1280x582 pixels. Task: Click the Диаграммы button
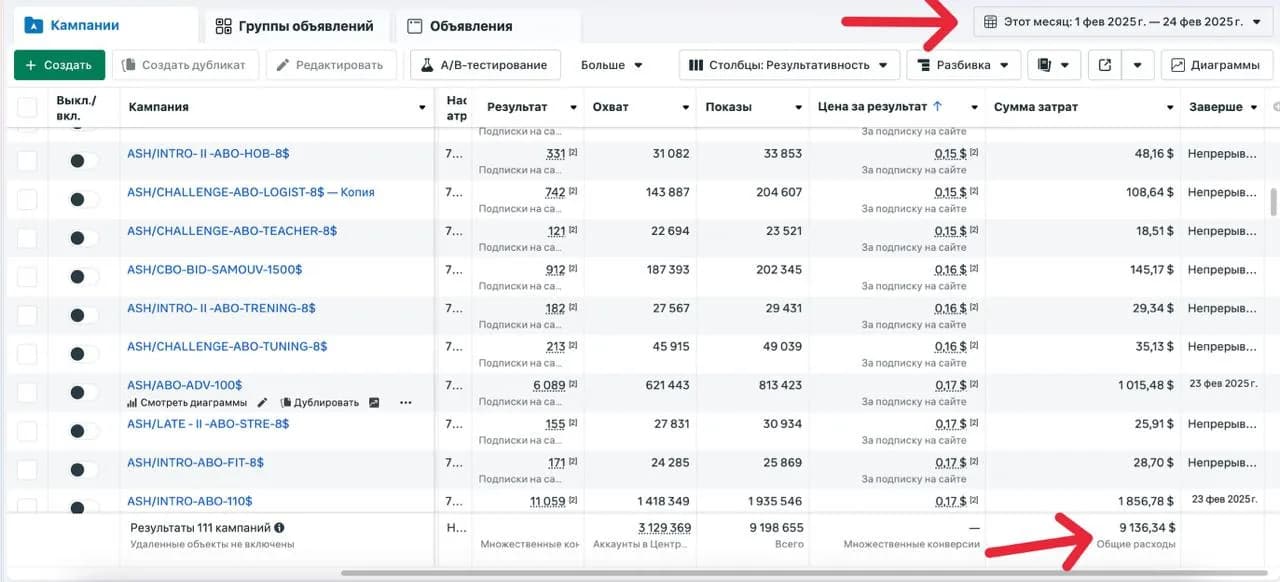pos(1216,65)
